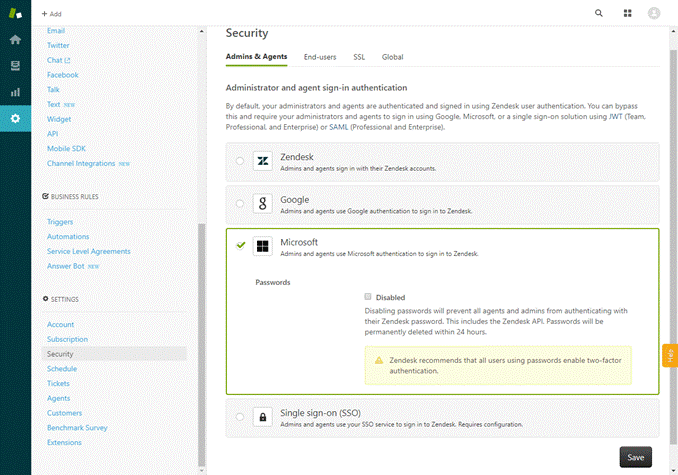Click the orange Help tab on right edge
Image resolution: width=678 pixels, height=475 pixels.
tap(670, 355)
